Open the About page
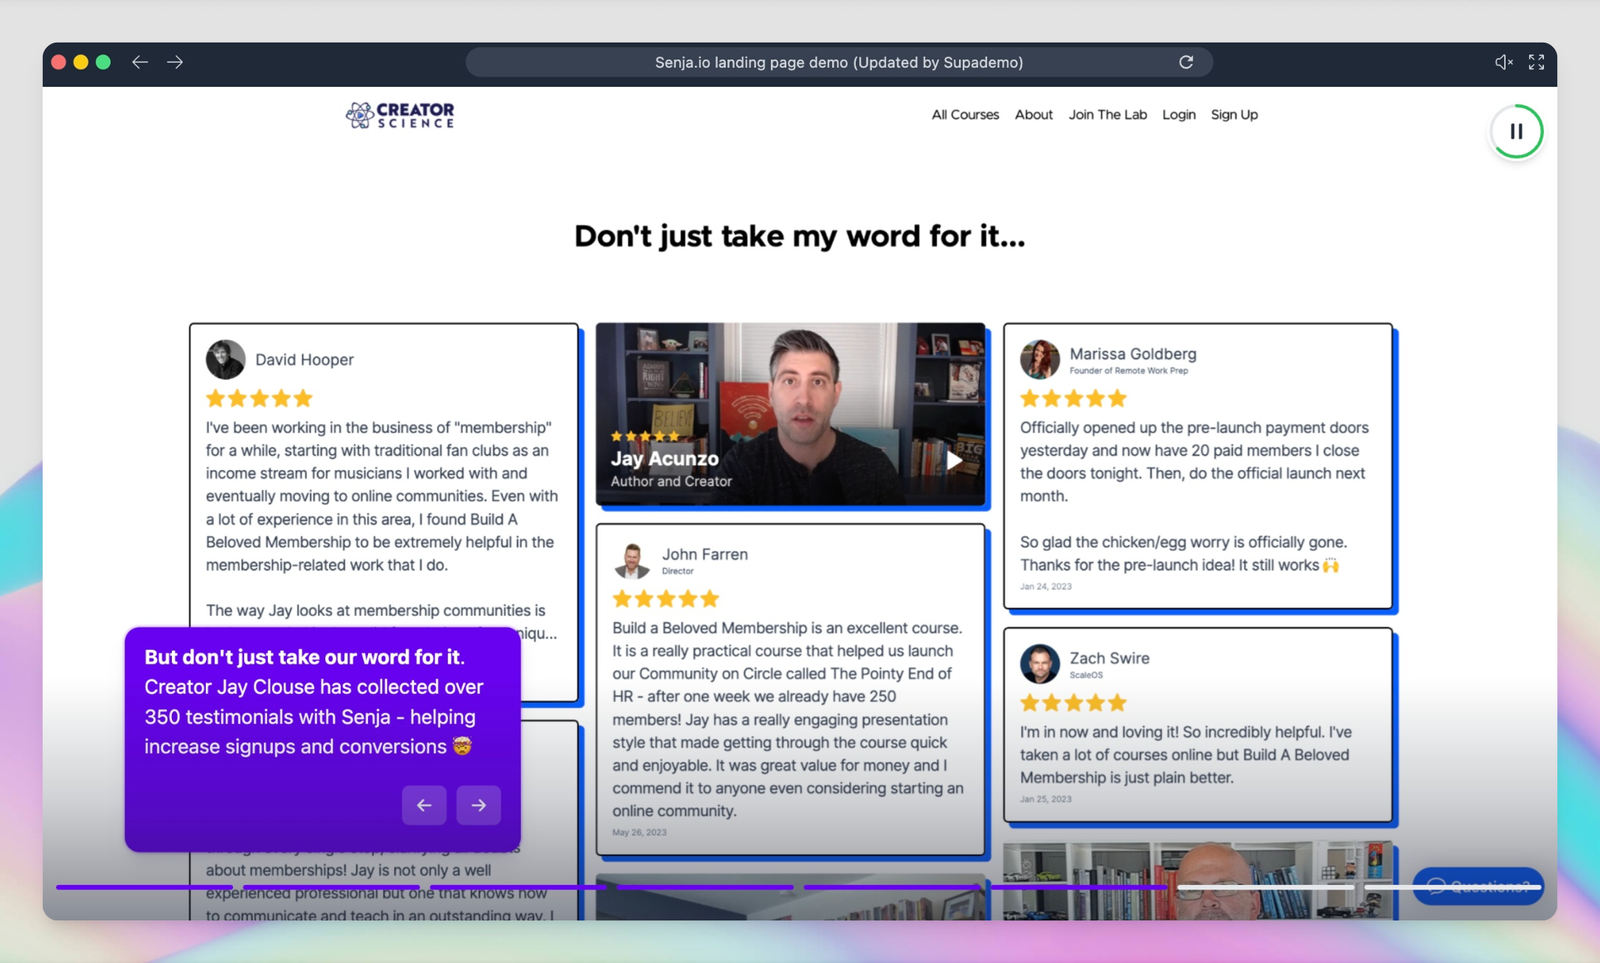 pos(1033,115)
